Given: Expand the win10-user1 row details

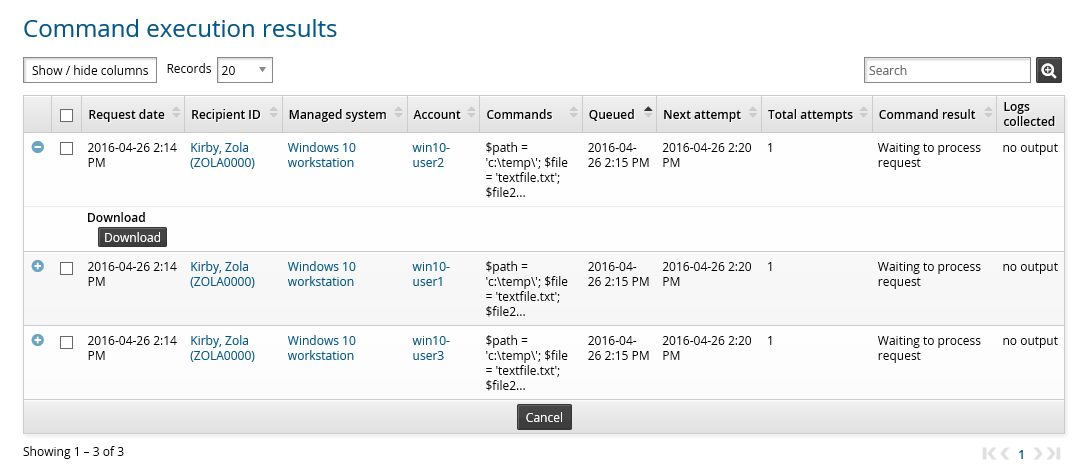Looking at the screenshot, I should coord(38,266).
